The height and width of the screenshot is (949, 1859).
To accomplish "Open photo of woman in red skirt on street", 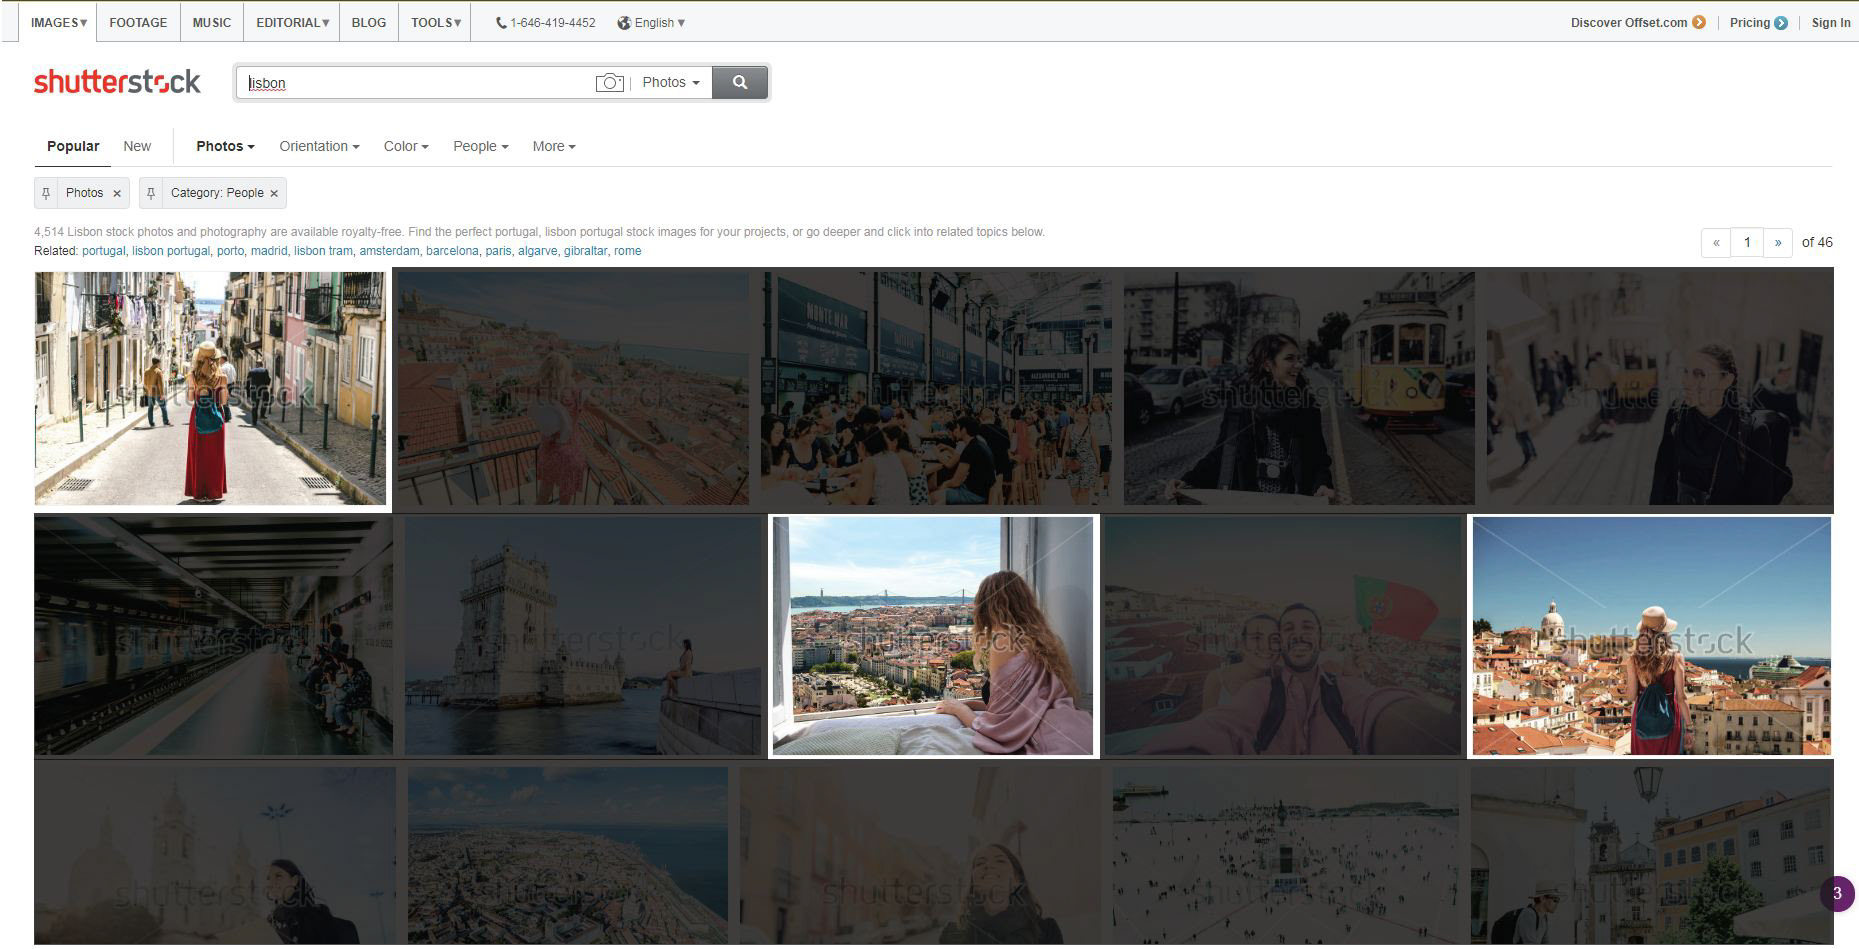I will click(x=210, y=388).
